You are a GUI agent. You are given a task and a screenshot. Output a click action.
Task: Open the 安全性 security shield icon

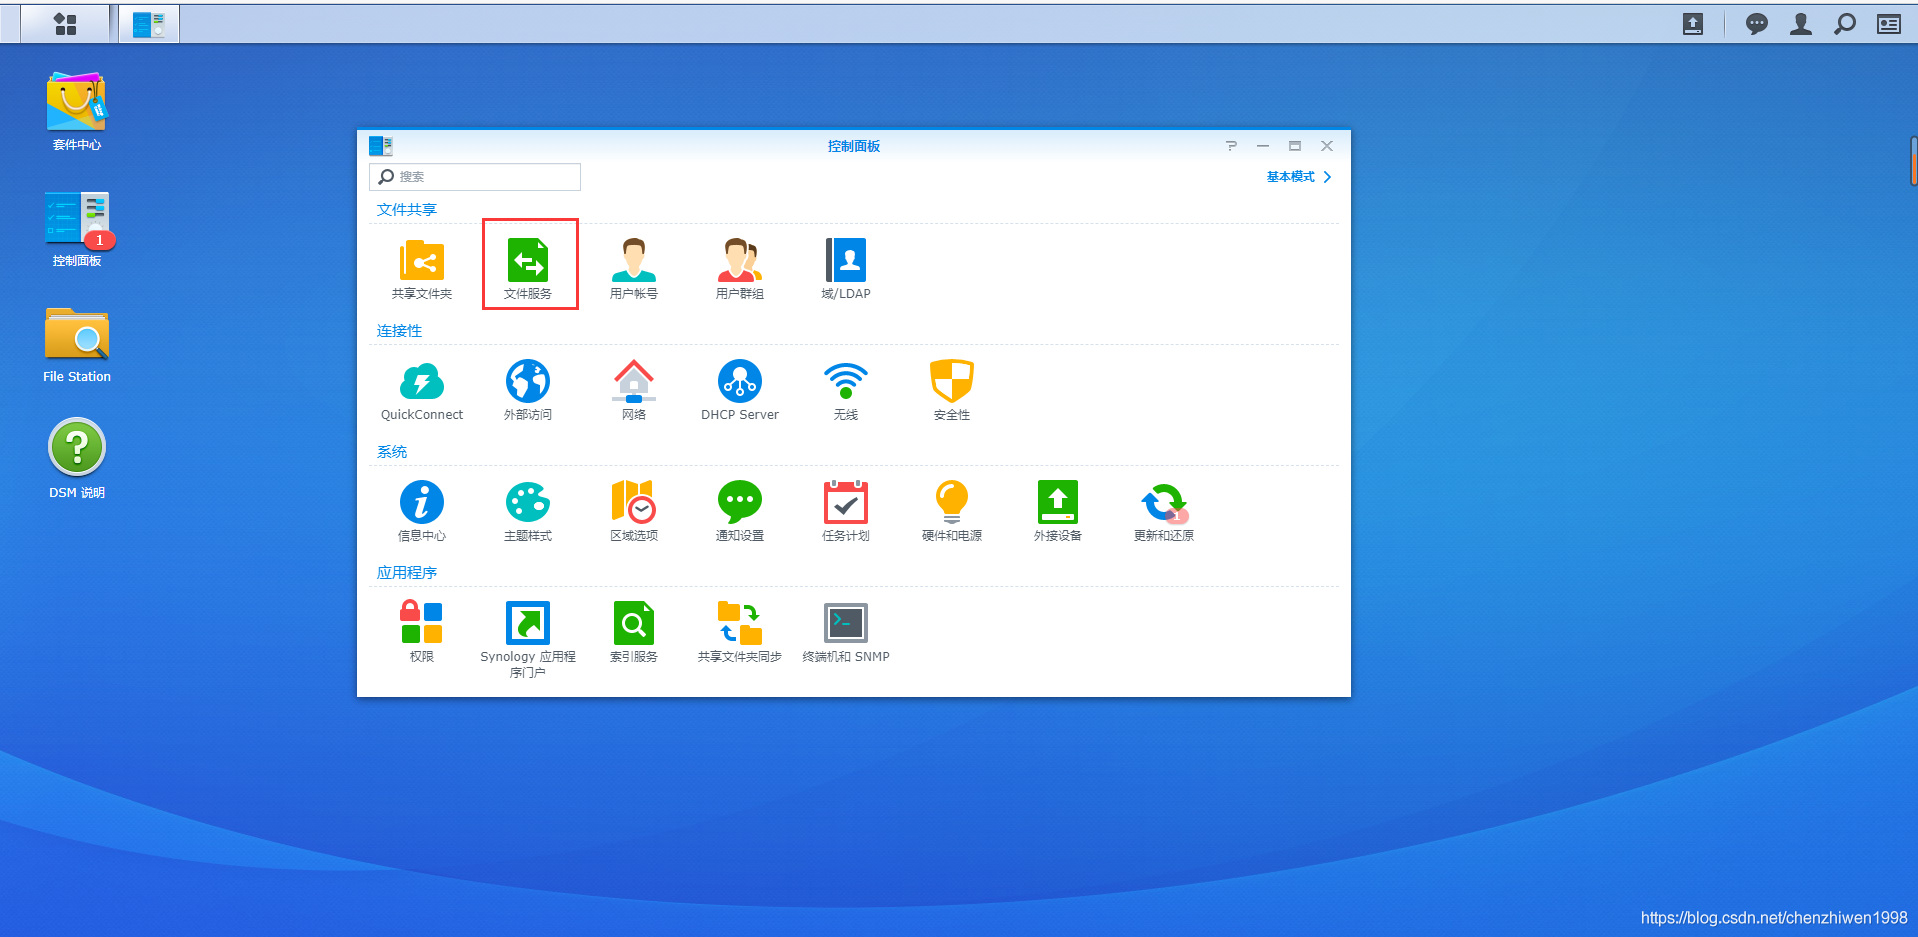952,382
